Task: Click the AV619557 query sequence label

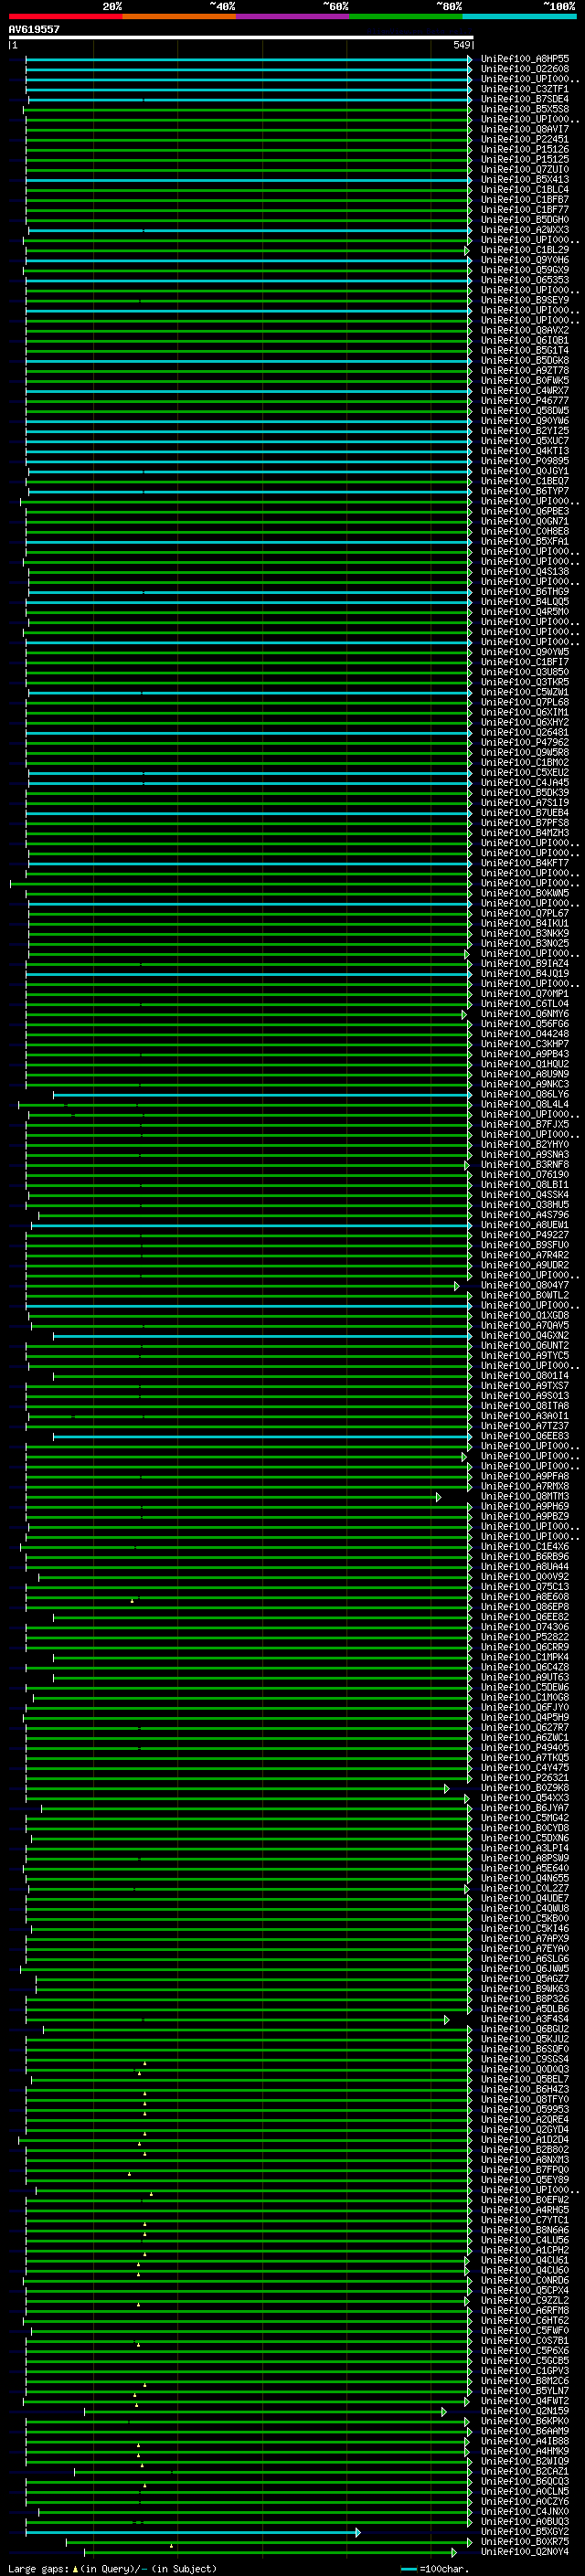Action: click(x=34, y=29)
